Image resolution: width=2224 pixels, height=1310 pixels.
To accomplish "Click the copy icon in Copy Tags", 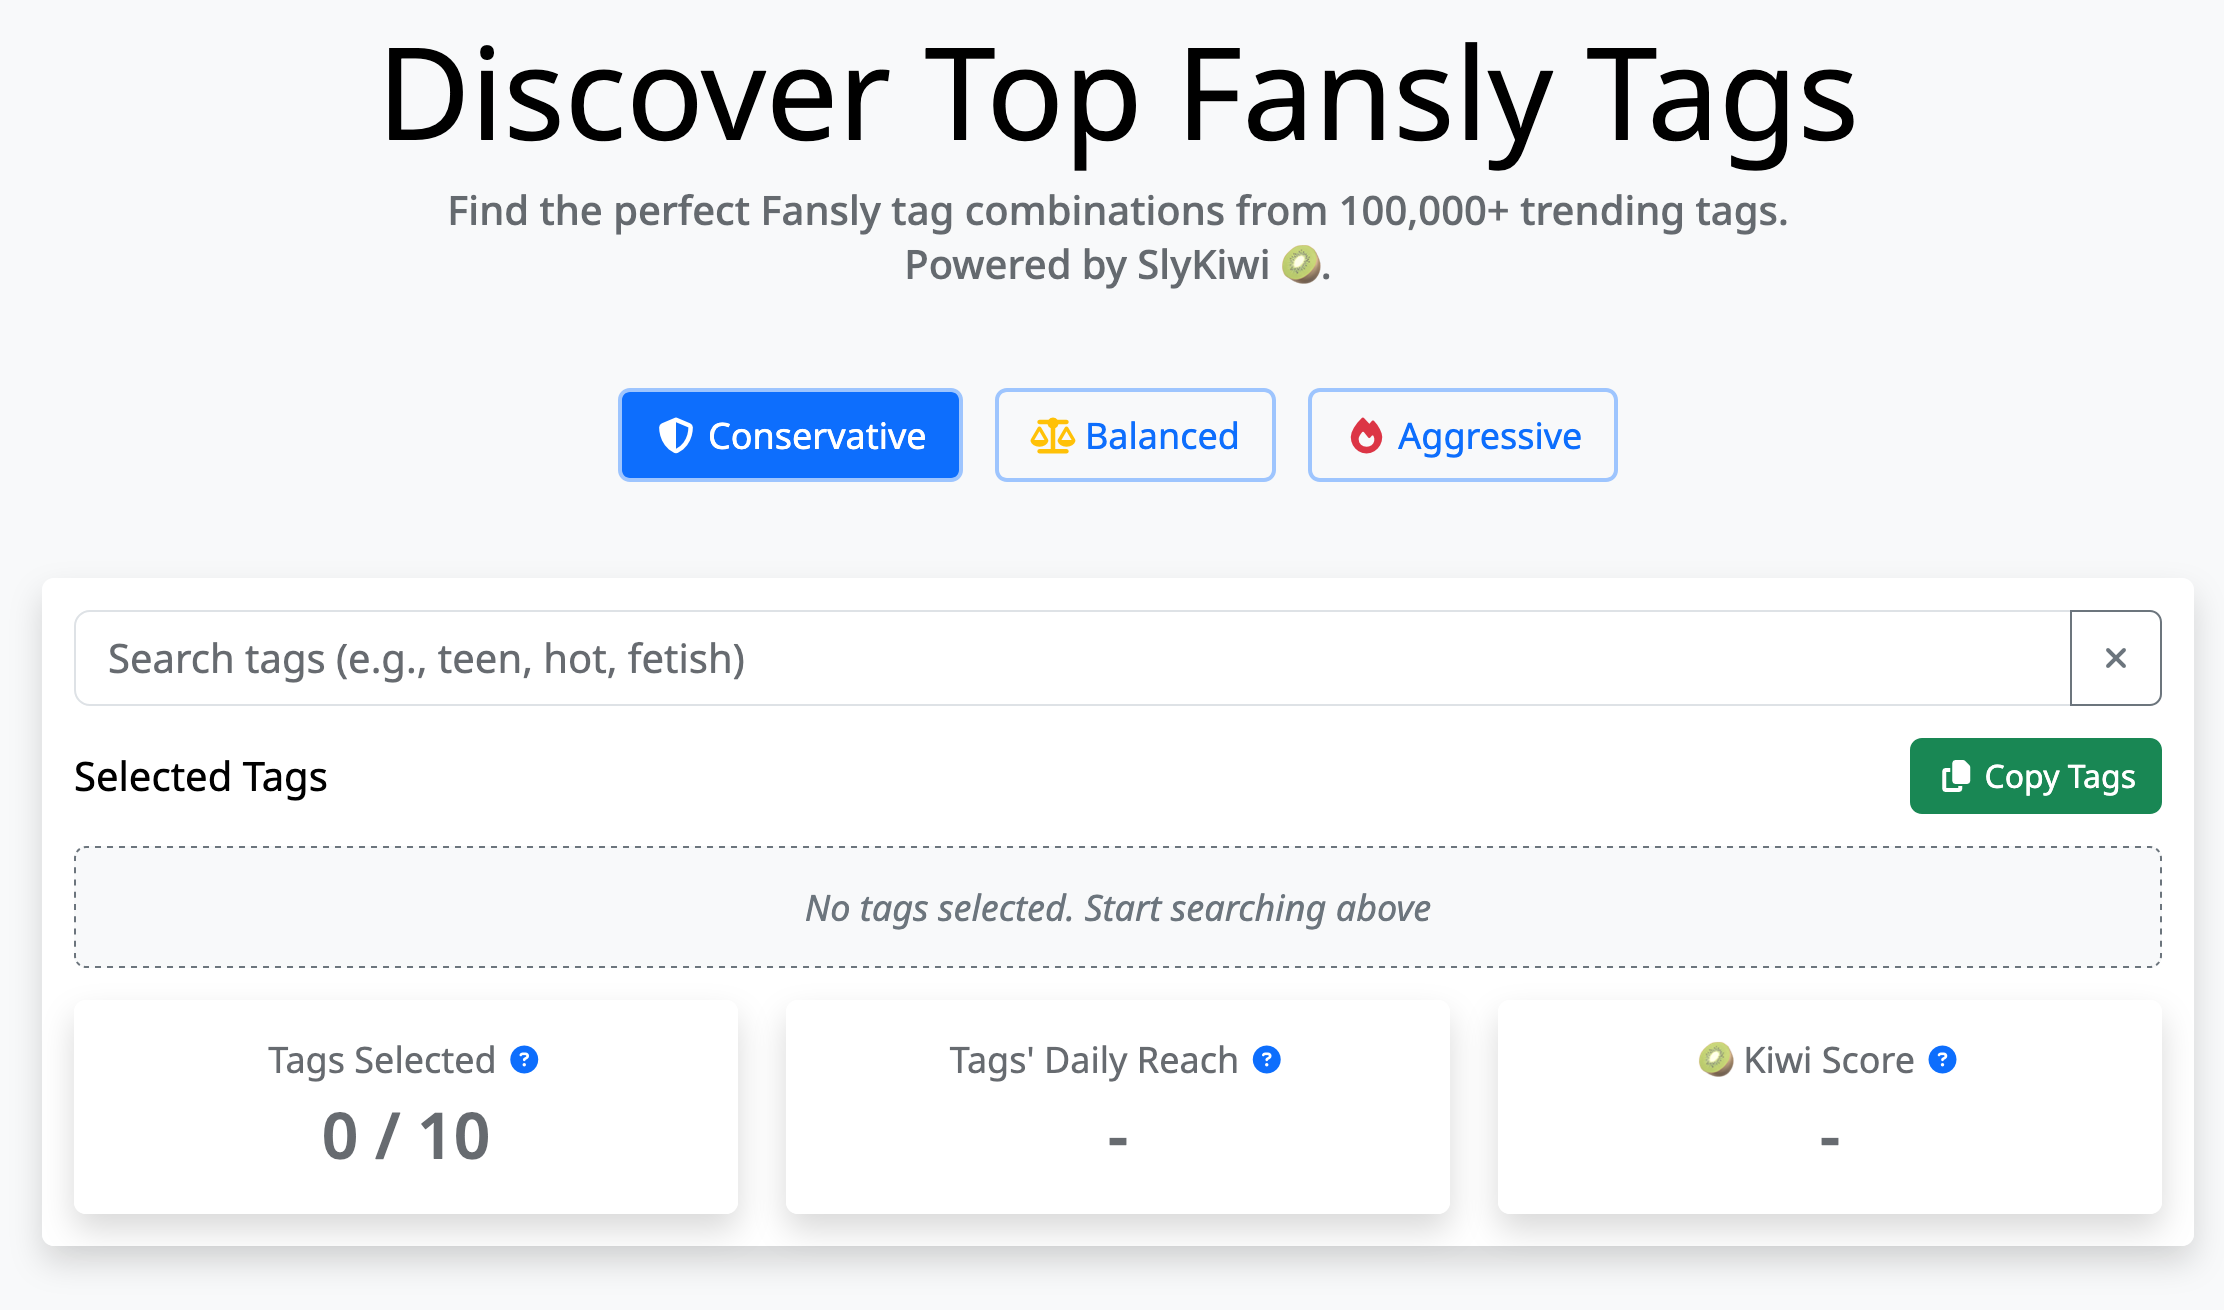I will coord(1956,776).
